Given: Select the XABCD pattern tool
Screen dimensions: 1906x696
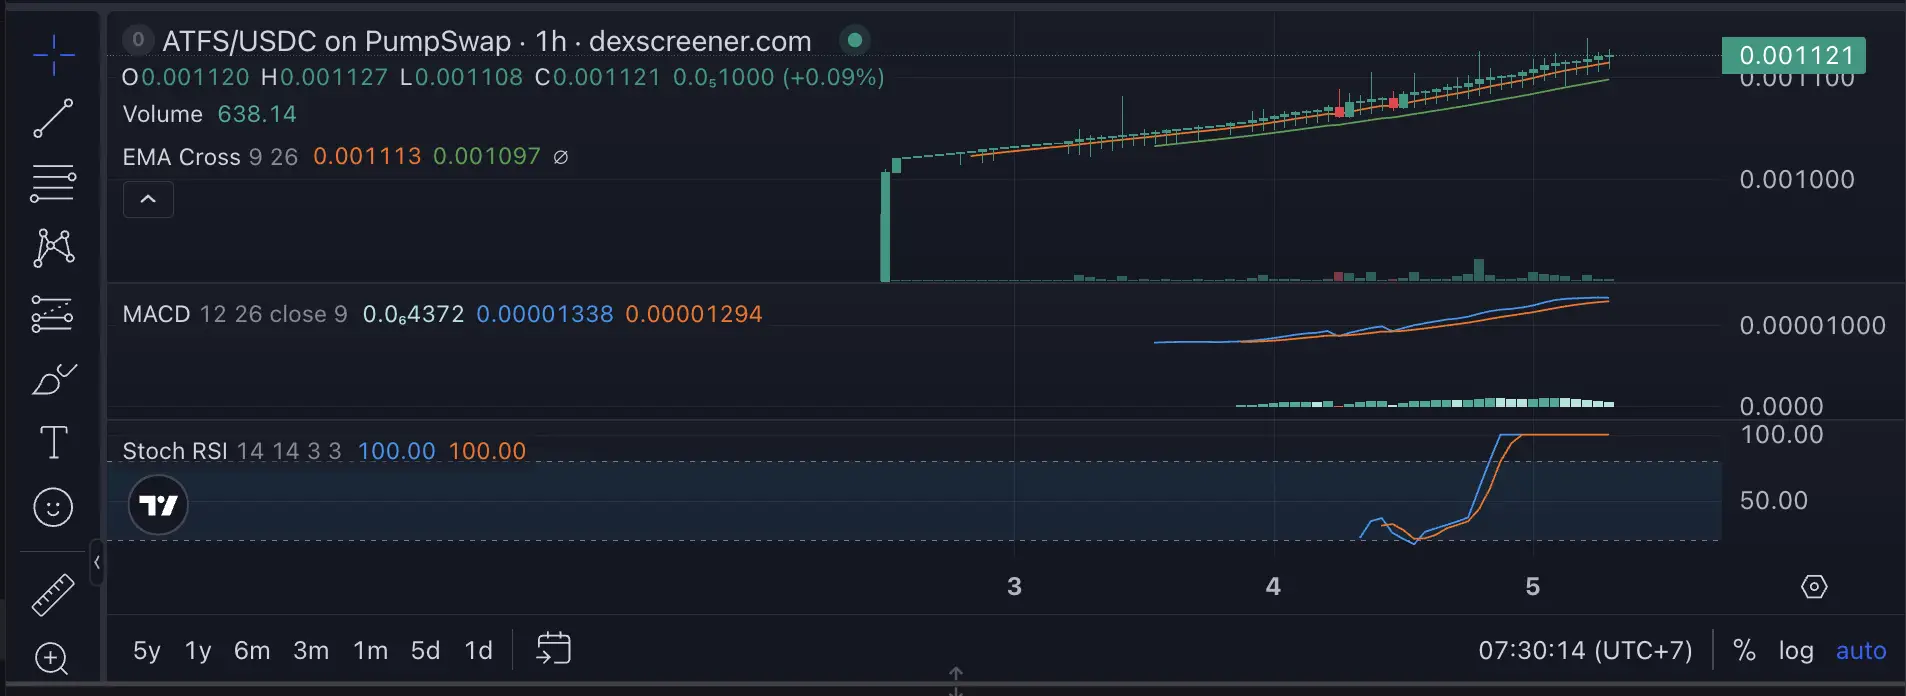Looking at the screenshot, I should tap(53, 247).
